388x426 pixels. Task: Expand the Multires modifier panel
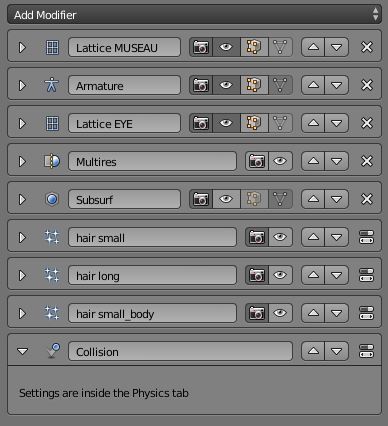tap(22, 161)
